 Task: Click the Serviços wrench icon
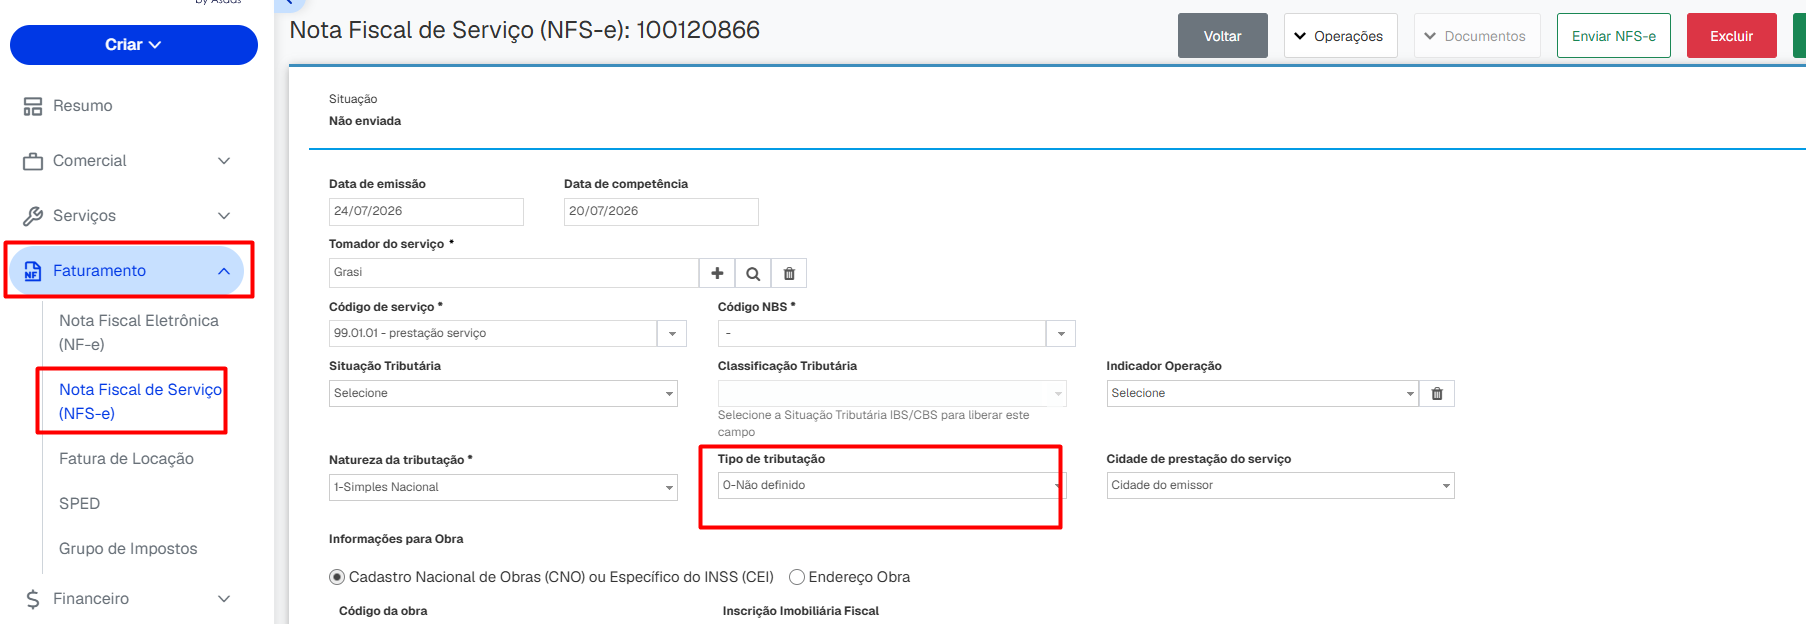pos(33,216)
